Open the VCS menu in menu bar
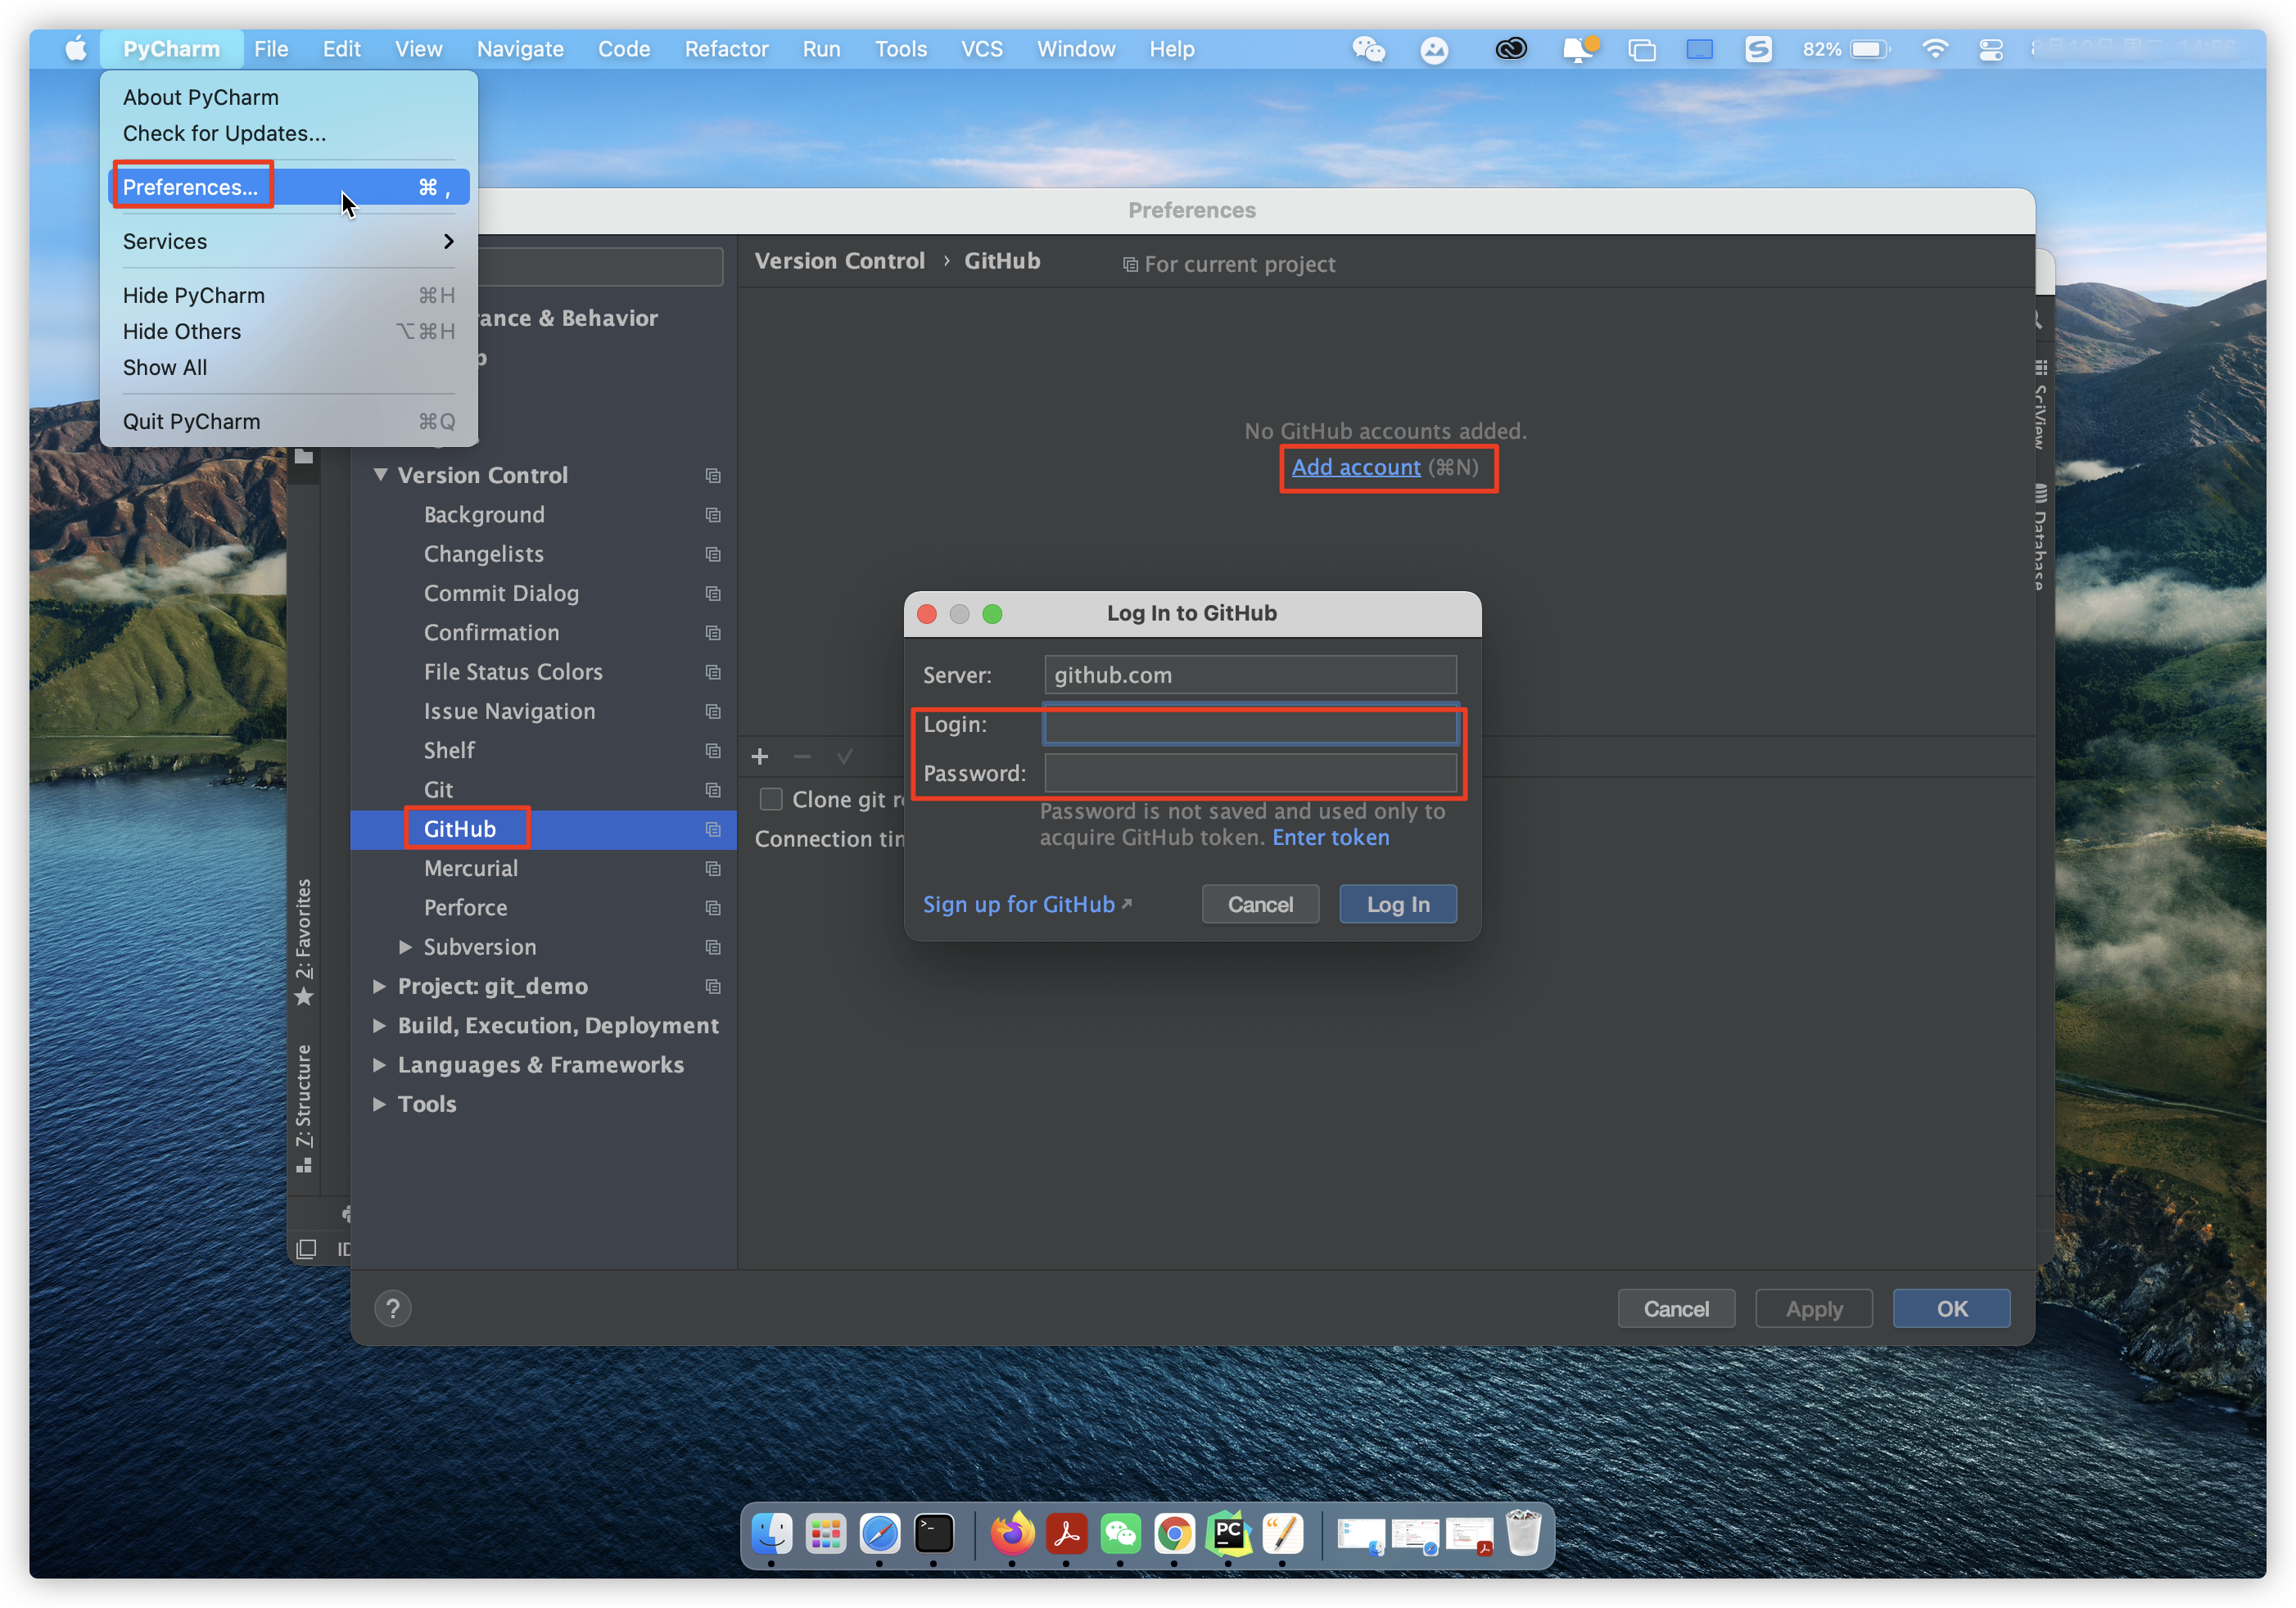The height and width of the screenshot is (1608, 2296). pos(981,49)
